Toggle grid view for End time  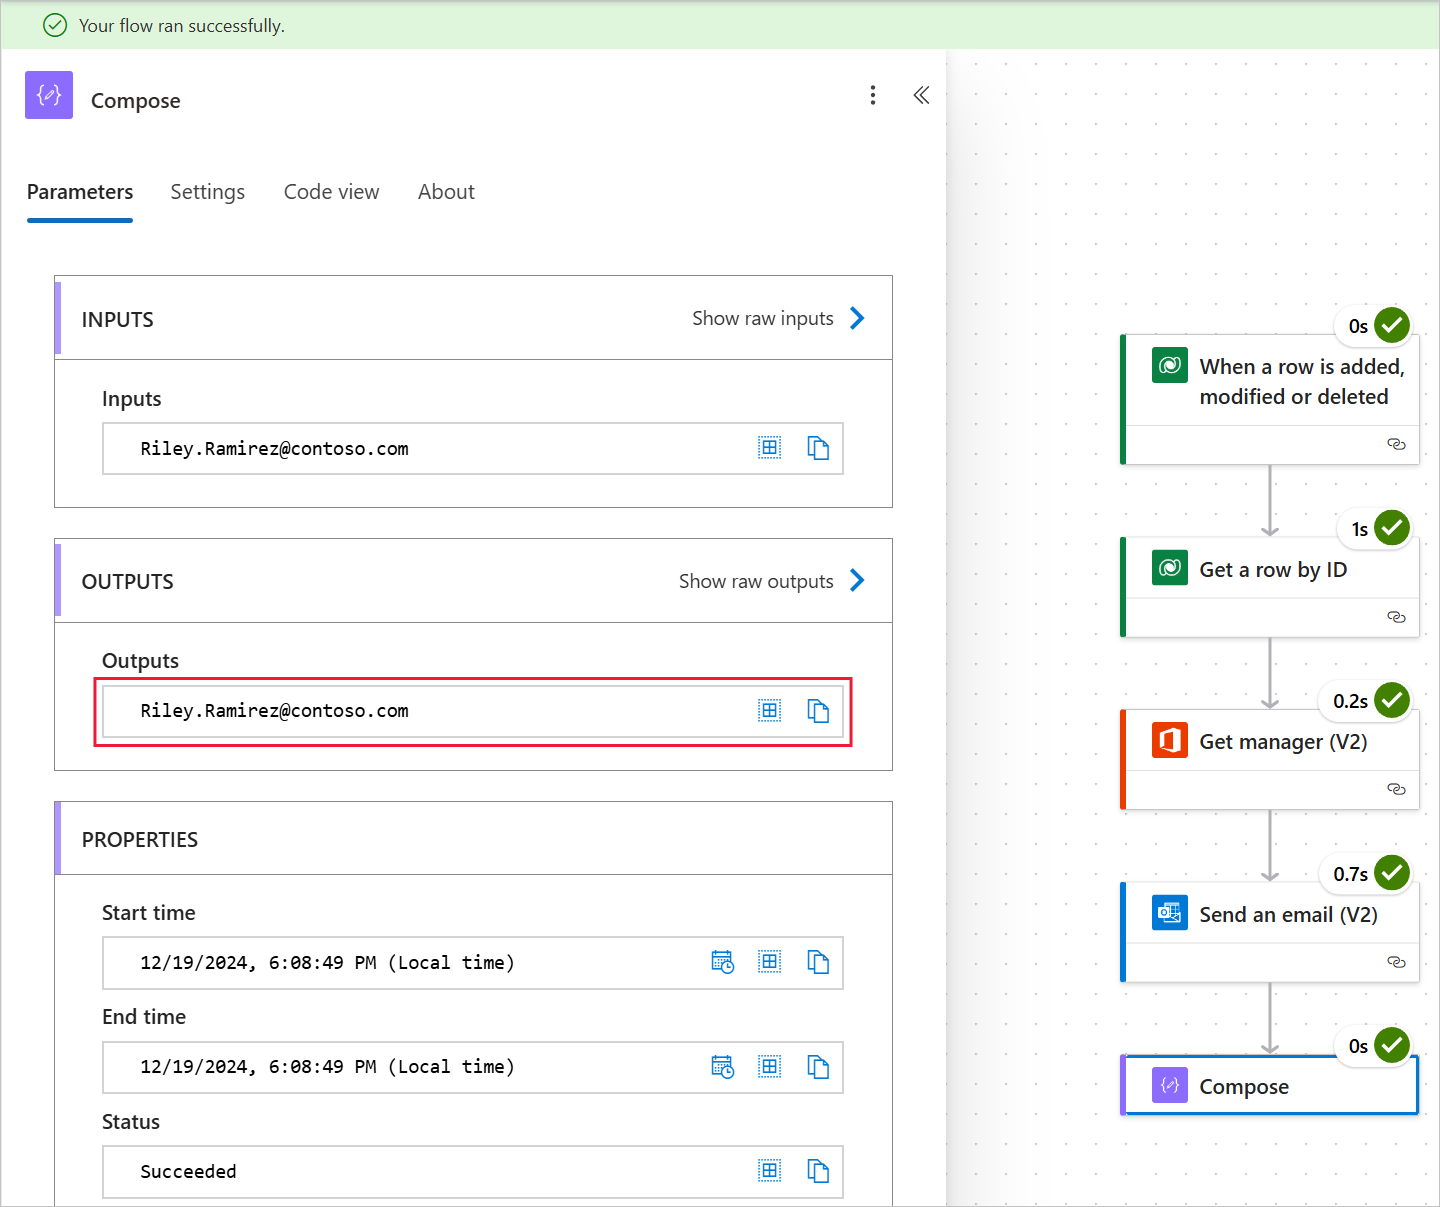pyautogui.click(x=769, y=1067)
